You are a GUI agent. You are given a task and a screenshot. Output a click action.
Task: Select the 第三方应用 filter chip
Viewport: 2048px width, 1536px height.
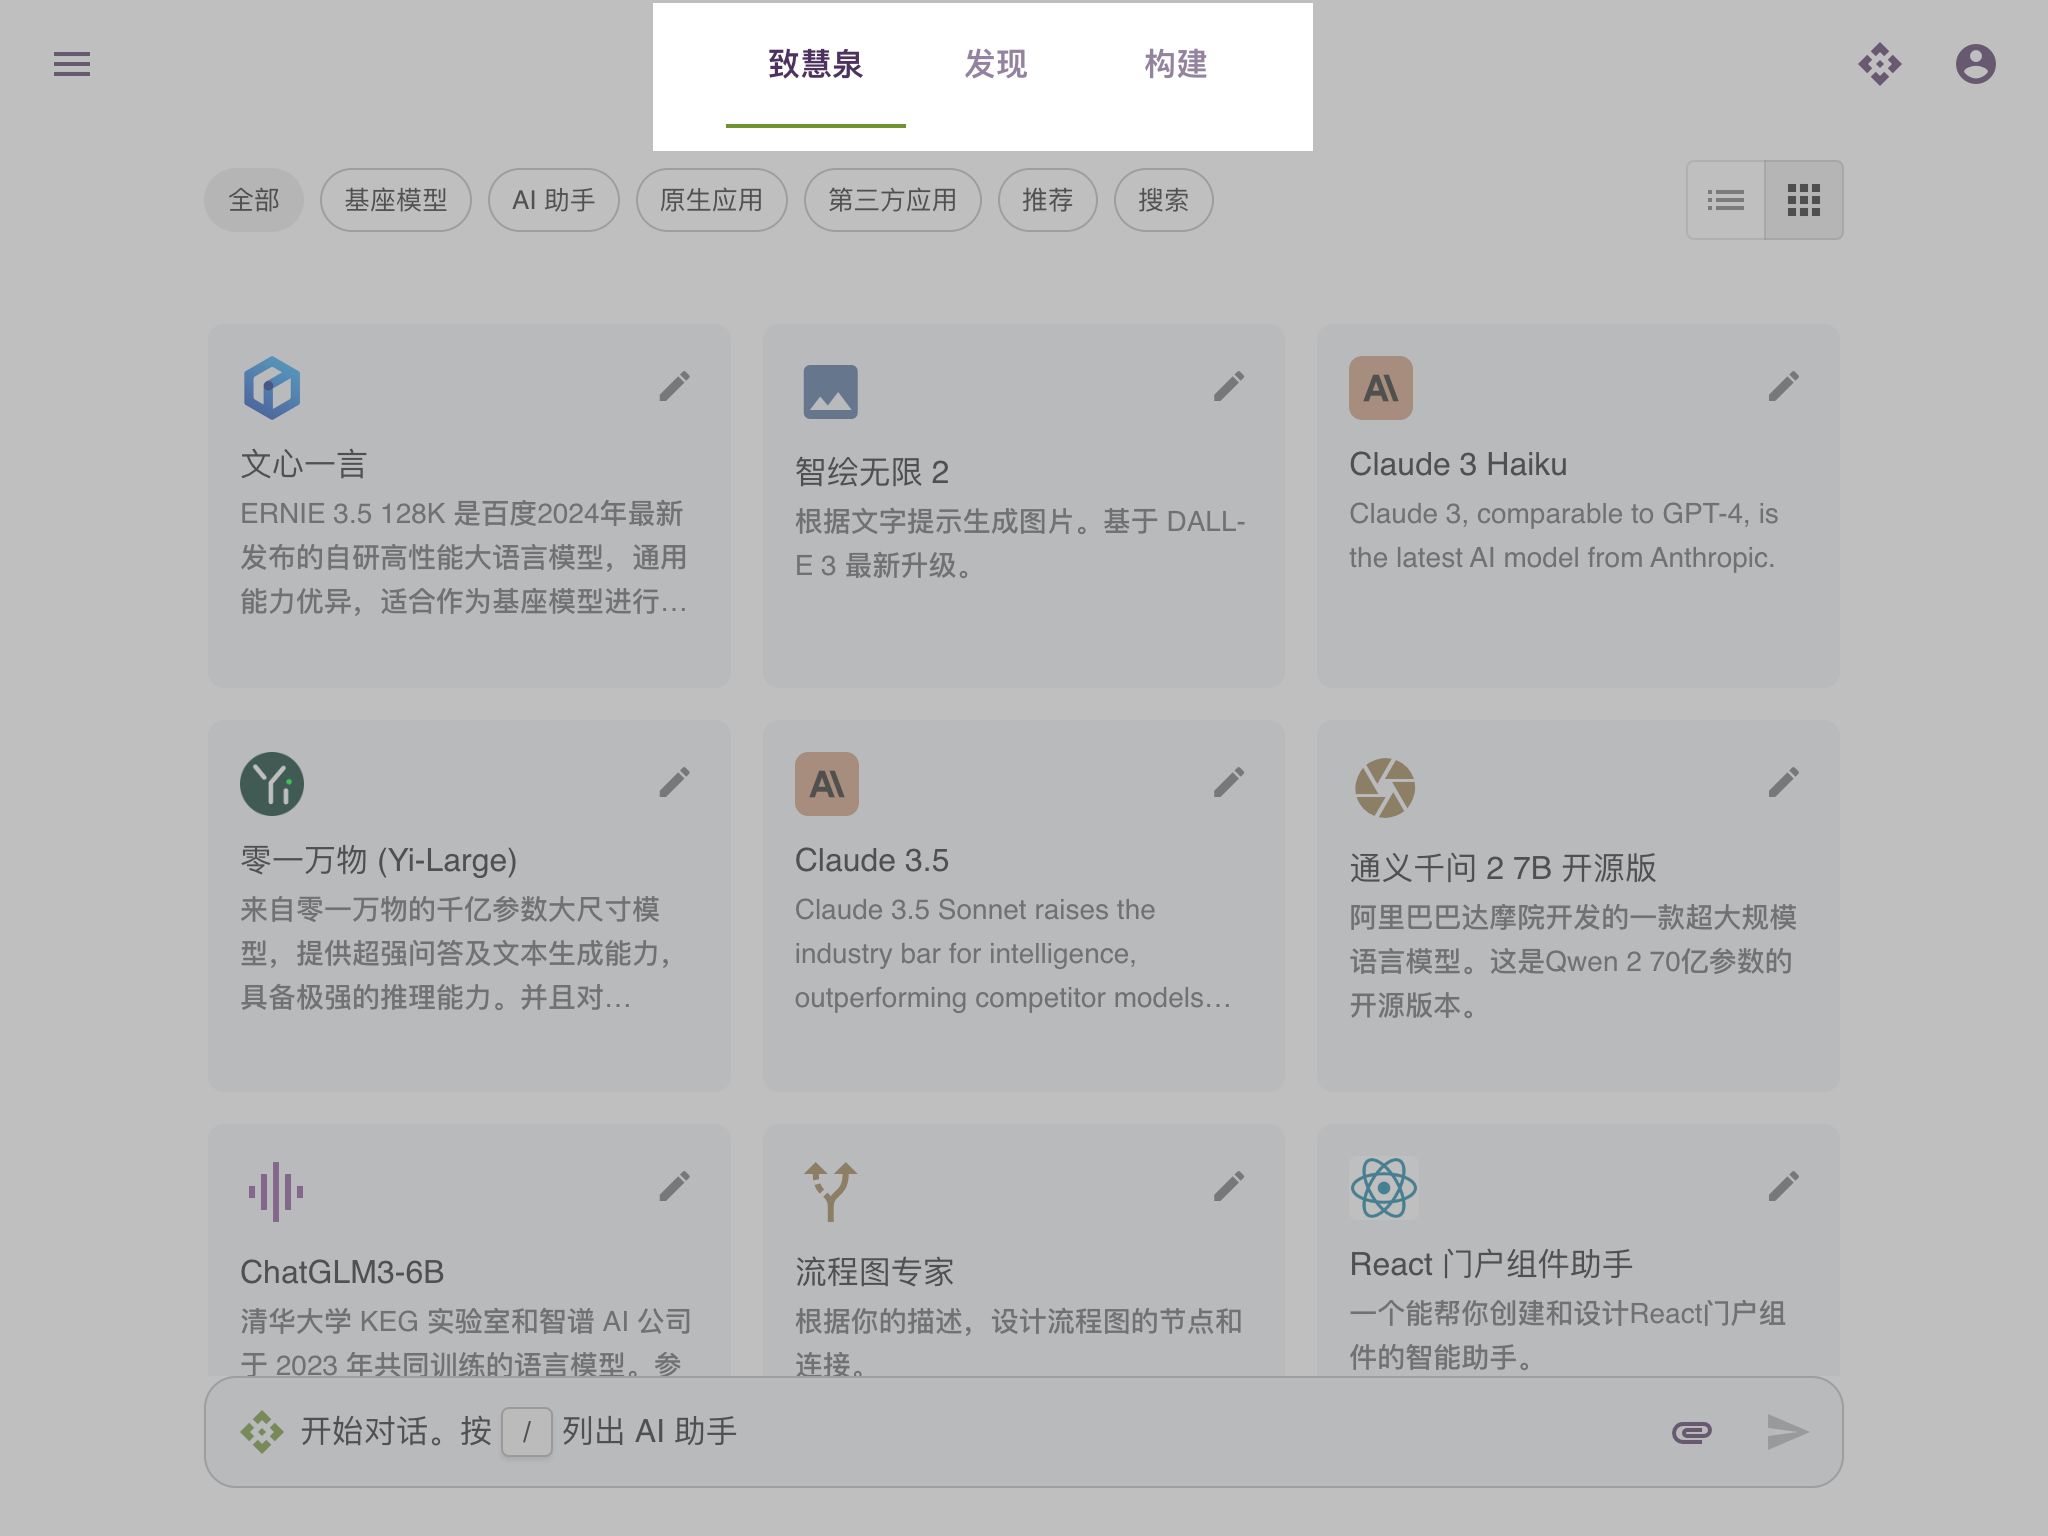click(893, 200)
